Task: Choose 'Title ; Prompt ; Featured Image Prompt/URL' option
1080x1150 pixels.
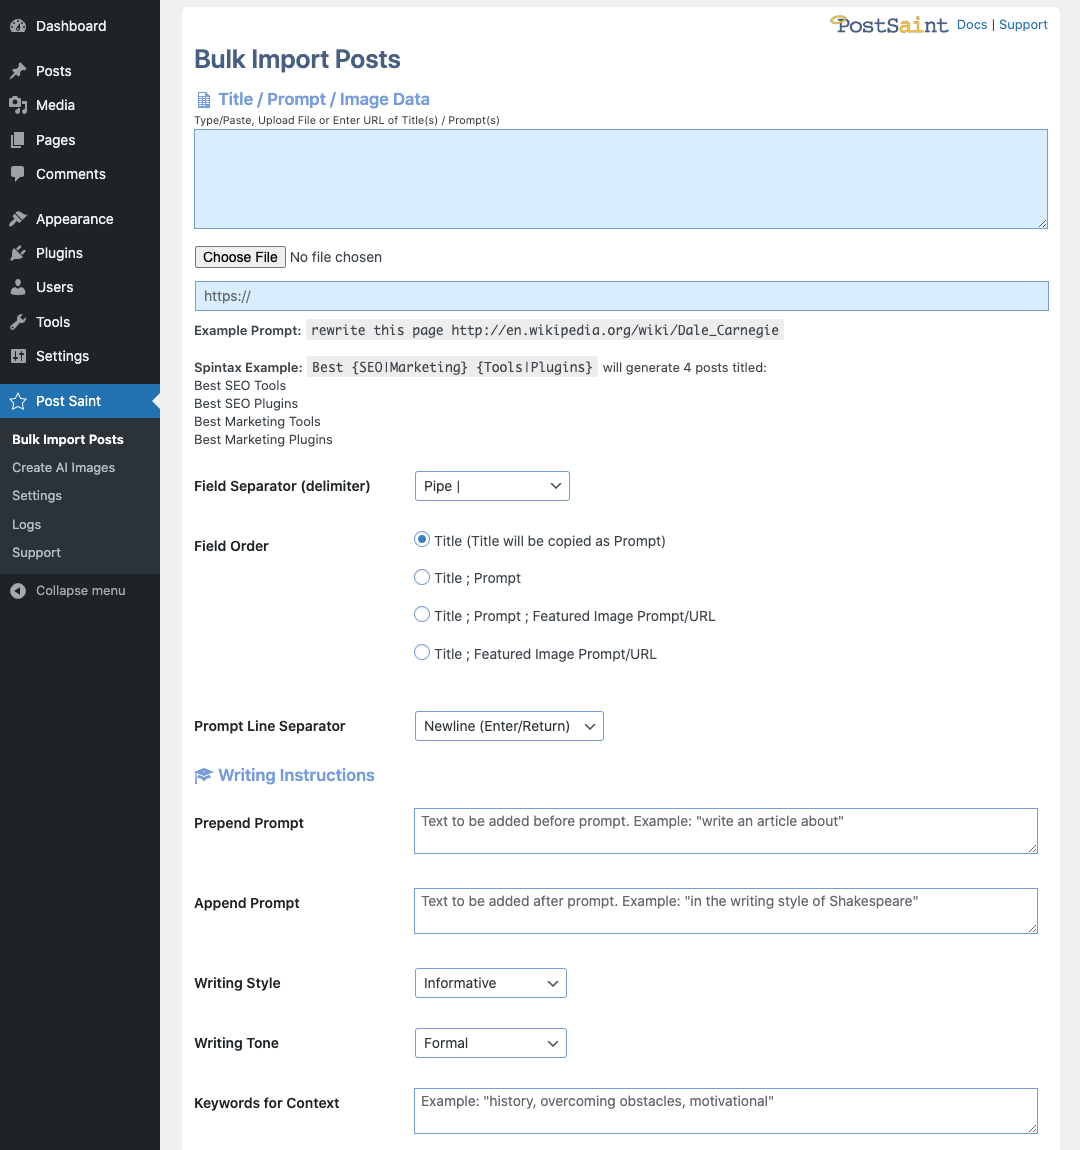Action: (x=422, y=615)
